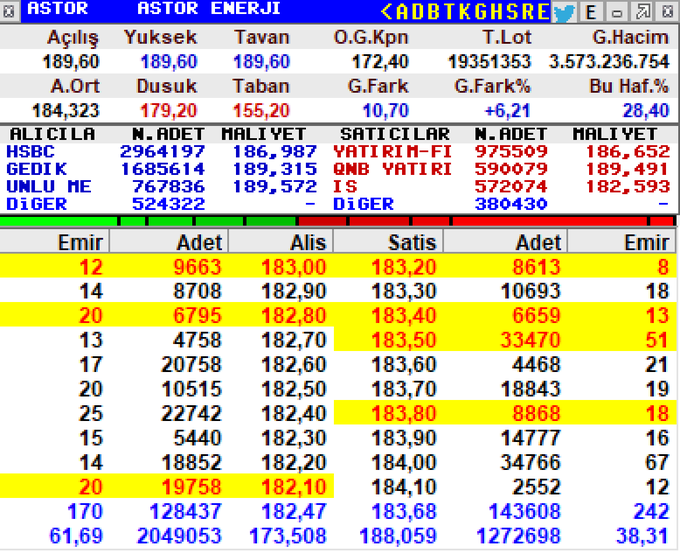The width and height of the screenshot is (680, 551).
Task: Click the highlighted bid 182,10
Action: point(294,487)
